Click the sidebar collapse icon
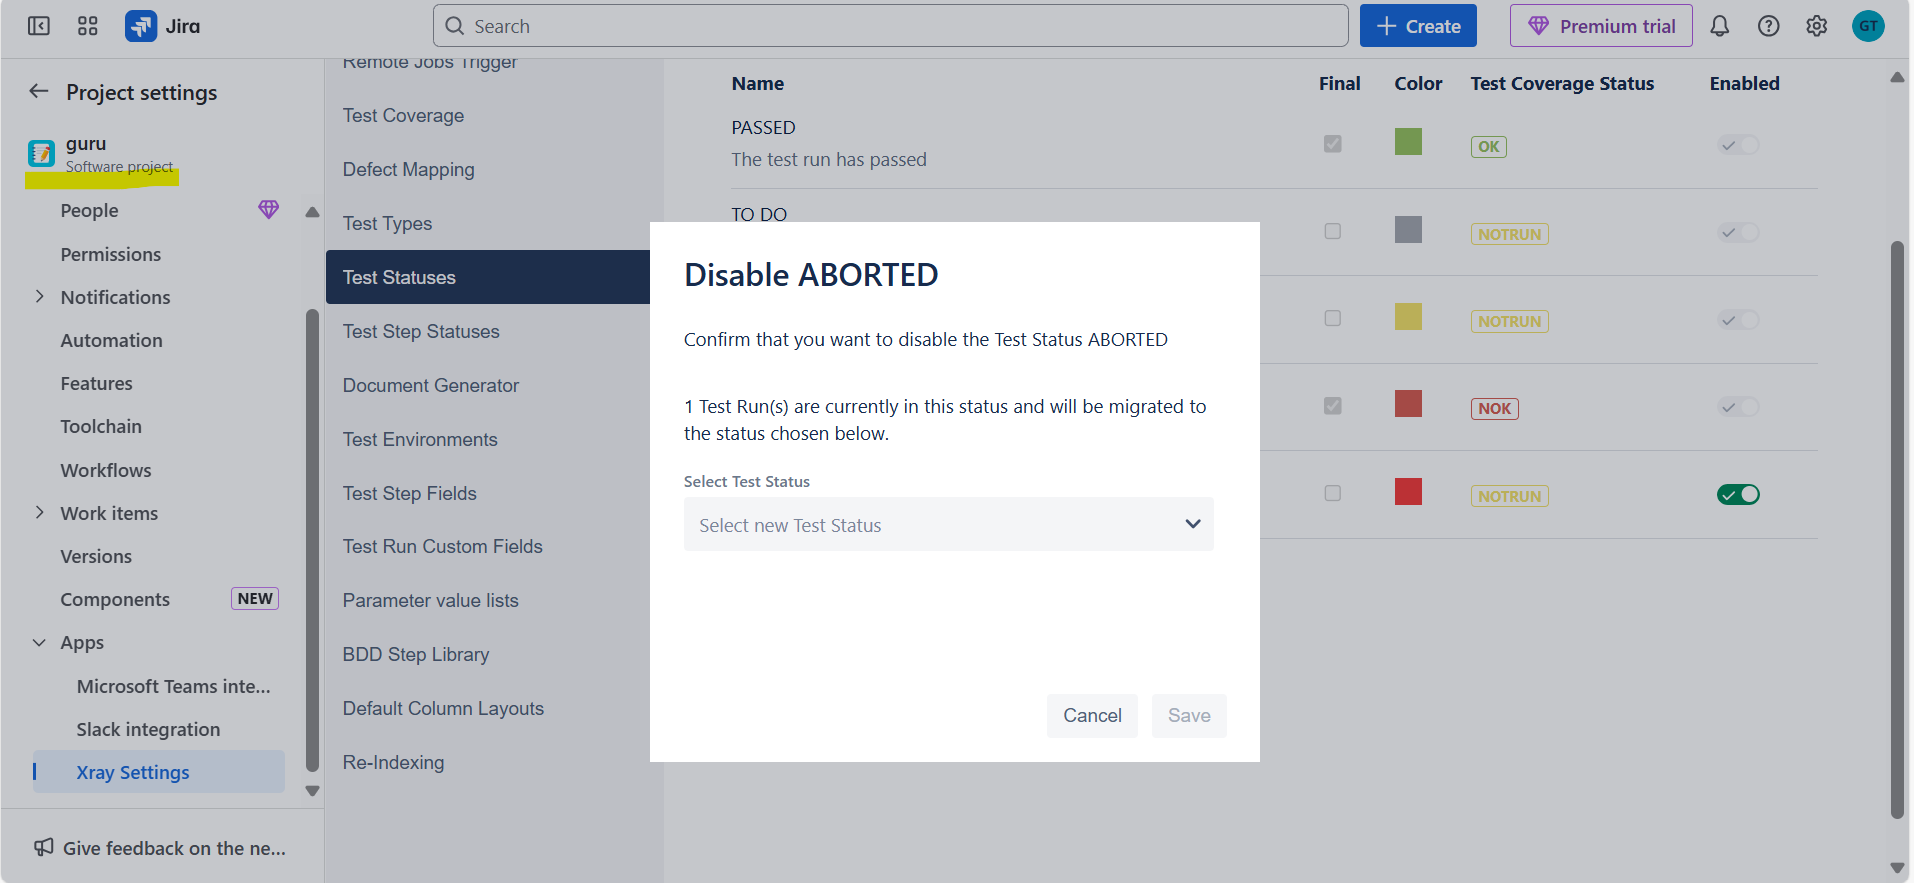The image size is (1914, 883). (x=39, y=26)
